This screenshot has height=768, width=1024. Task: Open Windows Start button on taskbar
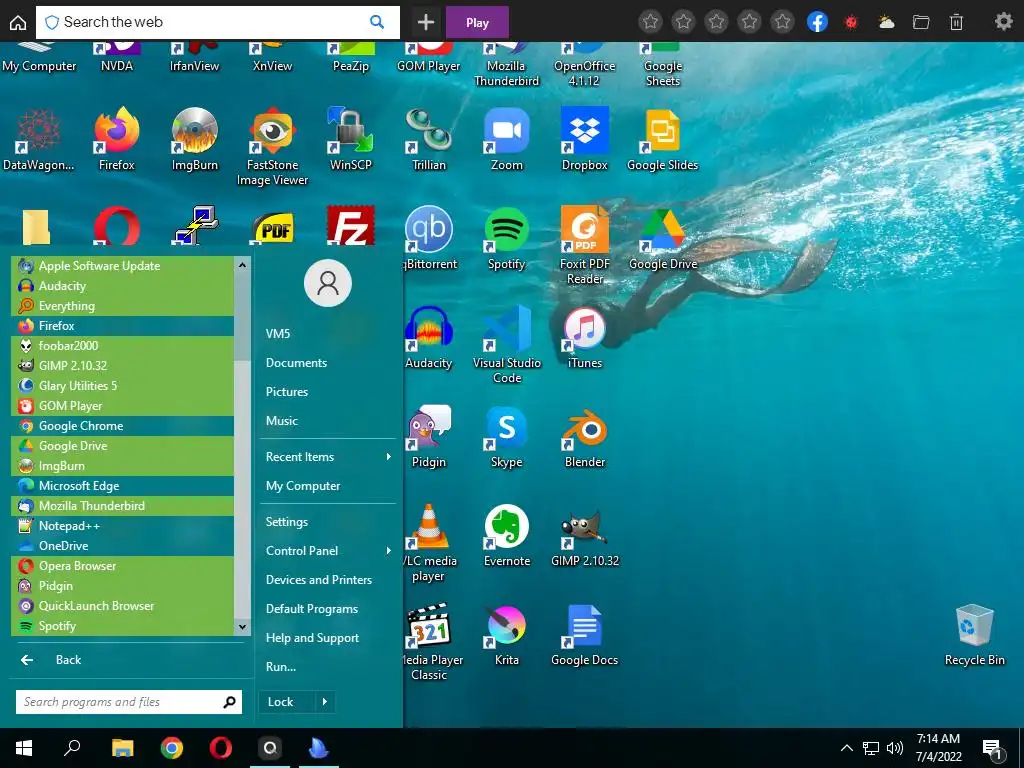point(24,748)
